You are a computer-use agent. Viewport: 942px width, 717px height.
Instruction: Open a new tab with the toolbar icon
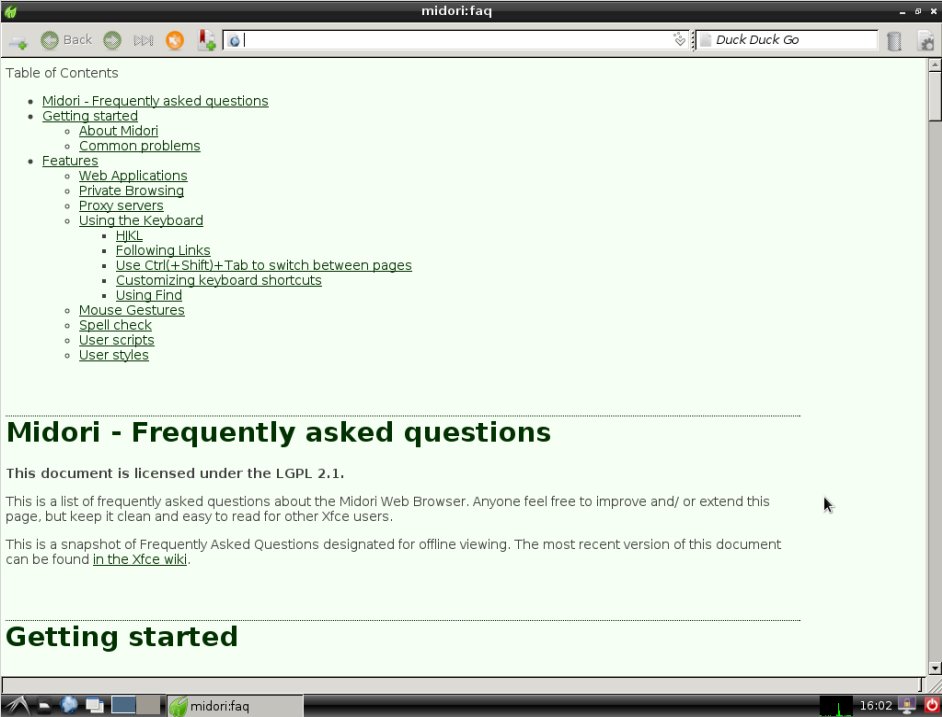tap(18, 41)
